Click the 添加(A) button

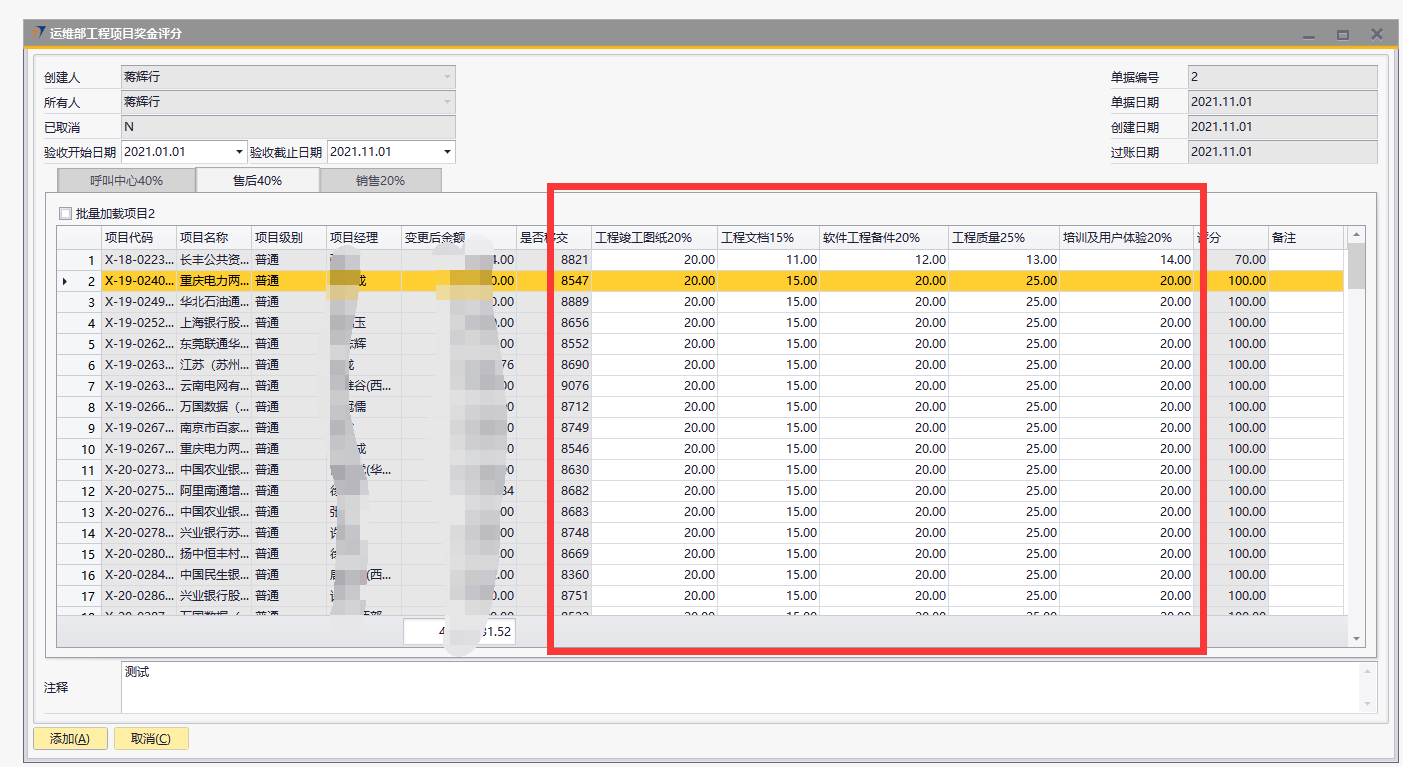(70, 739)
